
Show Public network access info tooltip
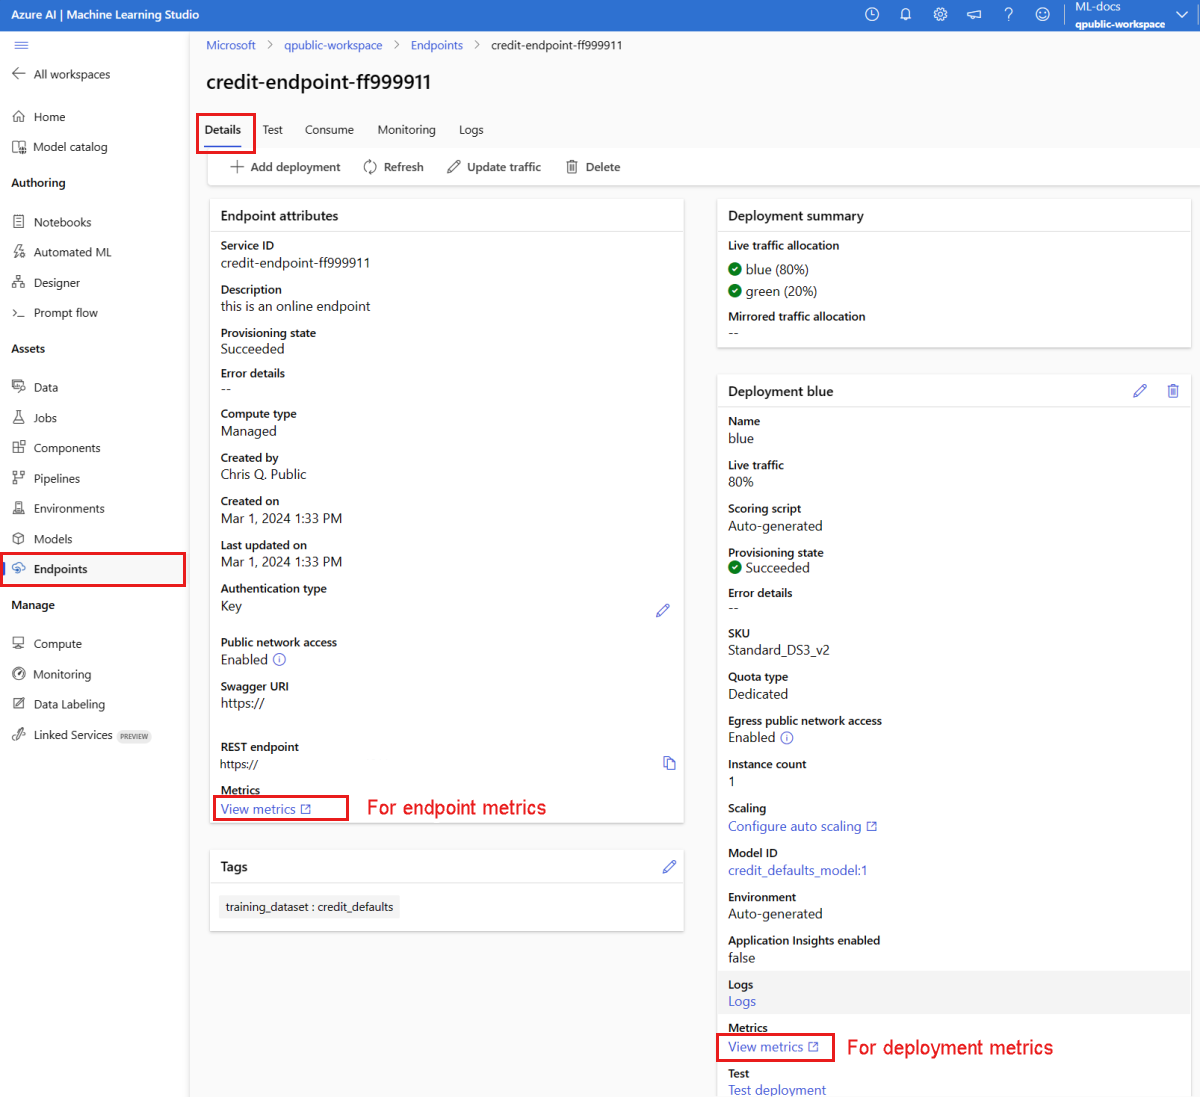280,660
